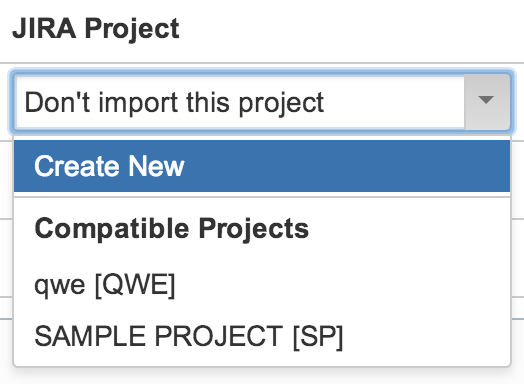Close the suggestions via the down-caret button
Viewport: 524px width, 384px height.
pyautogui.click(x=487, y=102)
